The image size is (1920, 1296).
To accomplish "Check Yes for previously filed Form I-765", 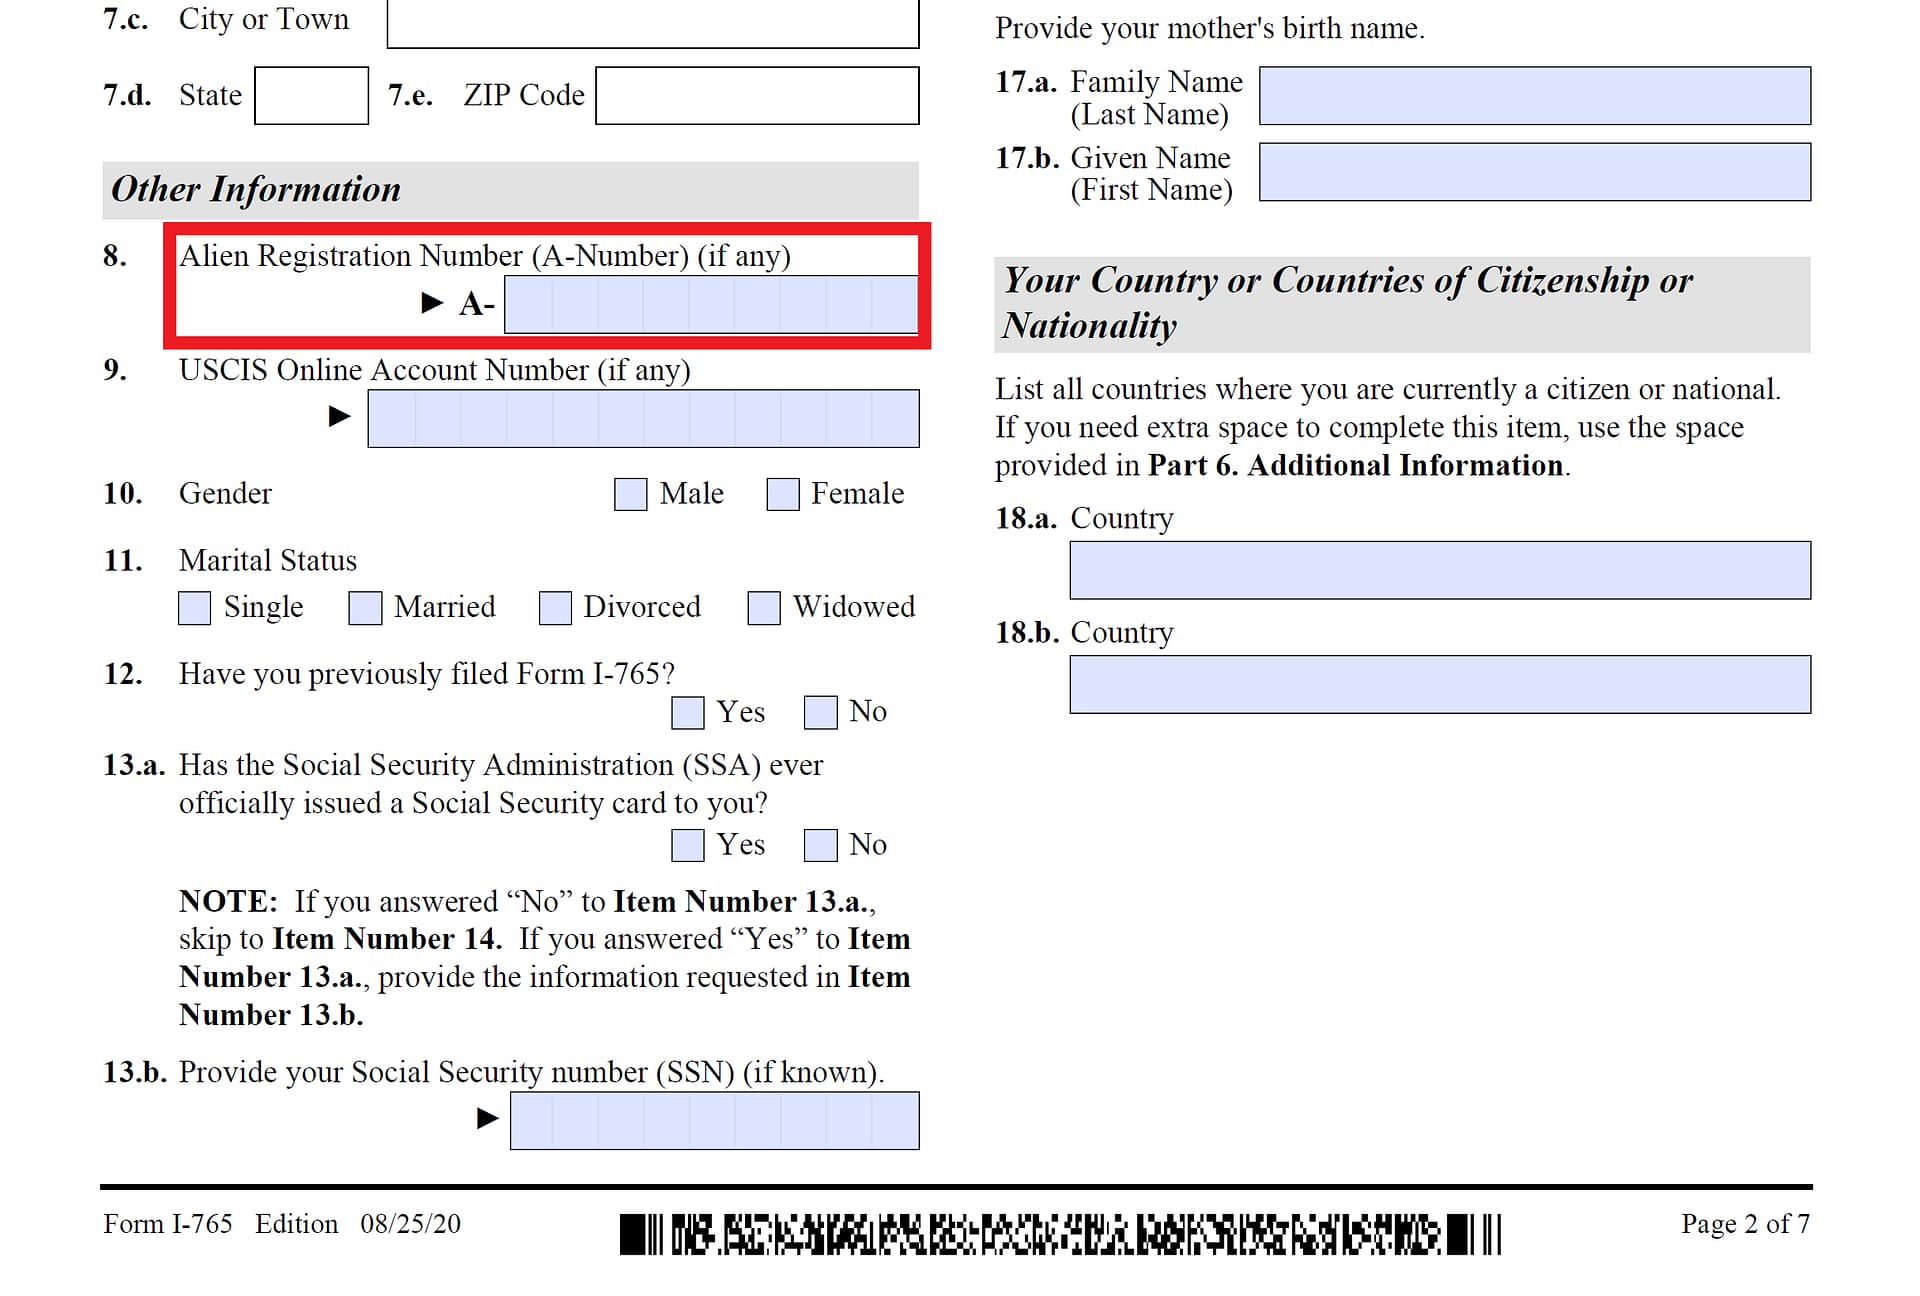I will click(x=687, y=712).
